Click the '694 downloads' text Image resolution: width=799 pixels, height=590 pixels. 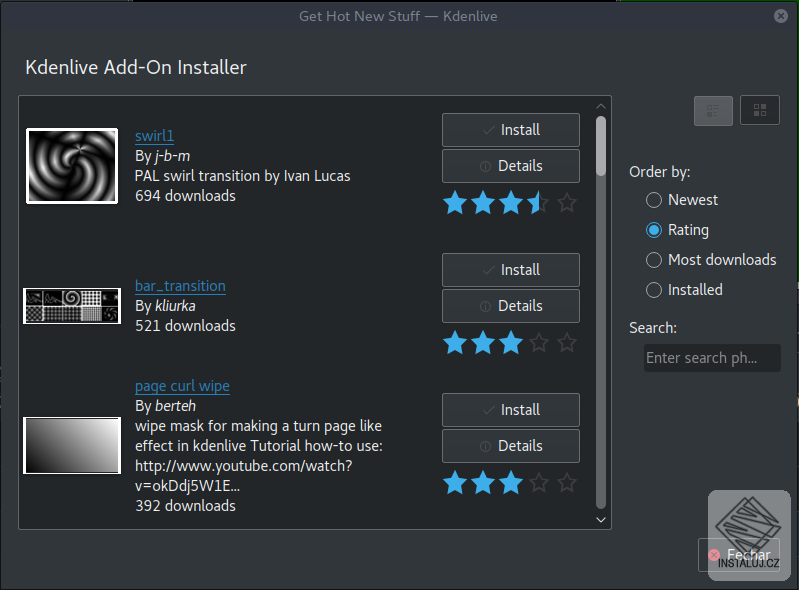click(185, 196)
